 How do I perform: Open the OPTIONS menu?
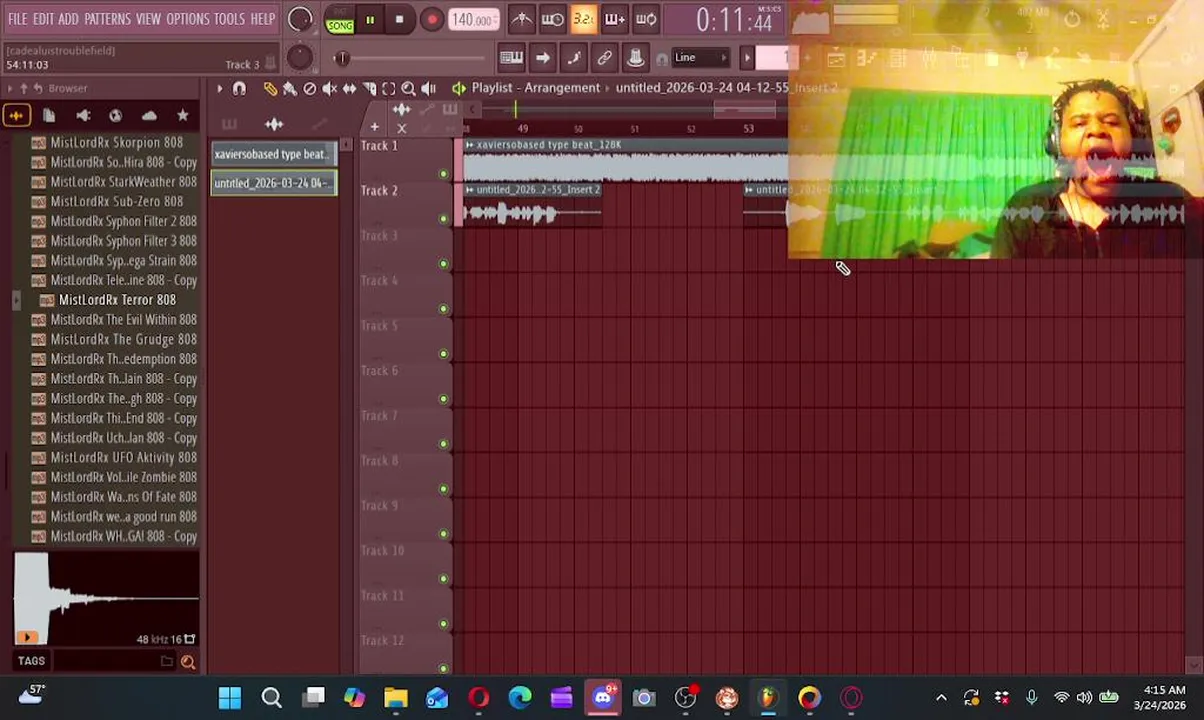[x=187, y=19]
